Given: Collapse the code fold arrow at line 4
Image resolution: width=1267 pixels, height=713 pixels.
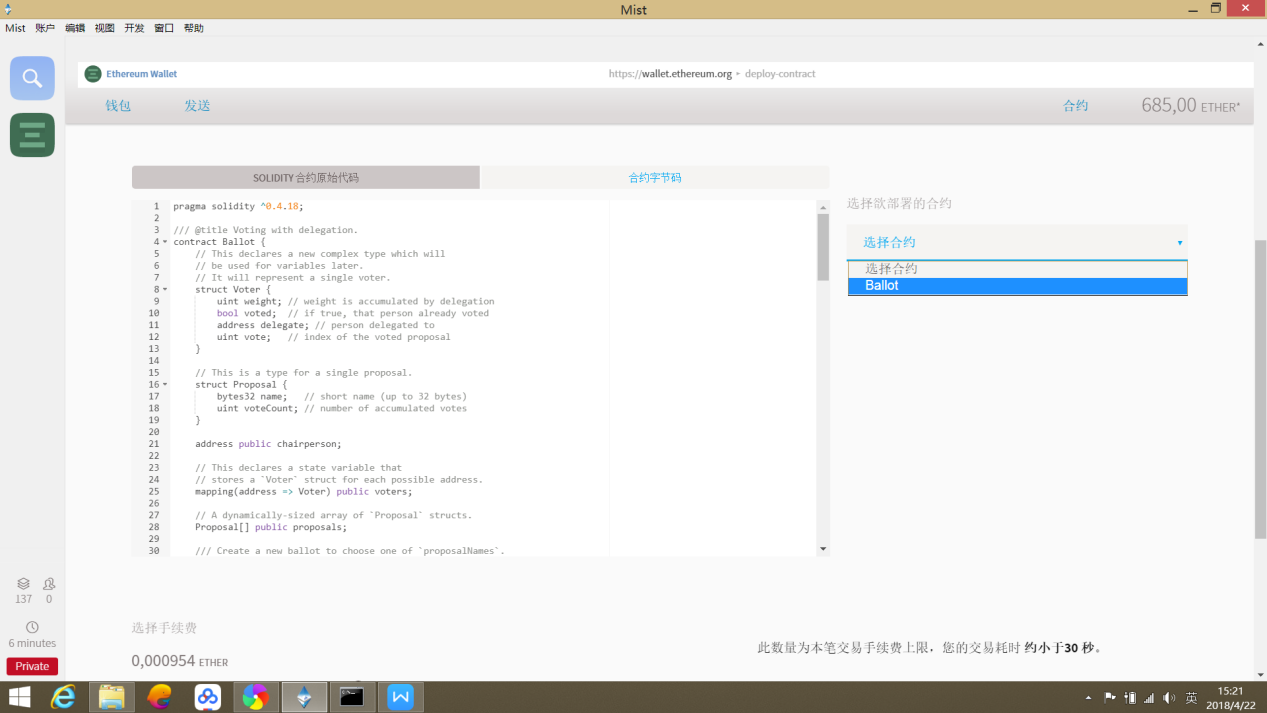Looking at the screenshot, I should (x=165, y=242).
